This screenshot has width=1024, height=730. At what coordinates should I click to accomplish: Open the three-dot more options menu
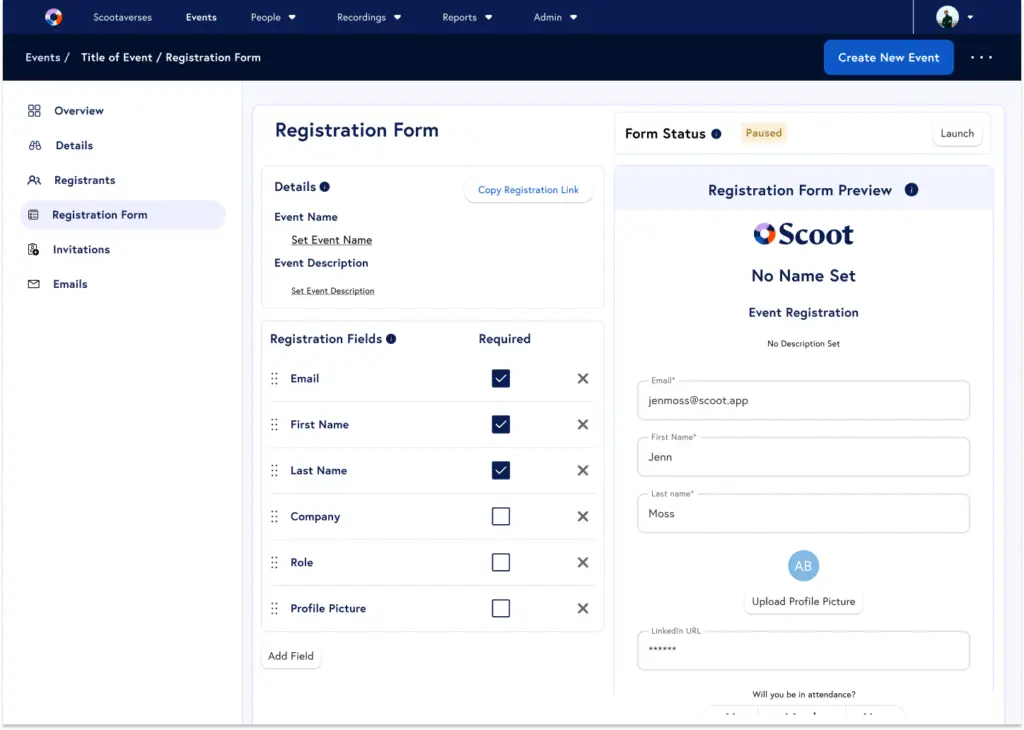pyautogui.click(x=981, y=58)
